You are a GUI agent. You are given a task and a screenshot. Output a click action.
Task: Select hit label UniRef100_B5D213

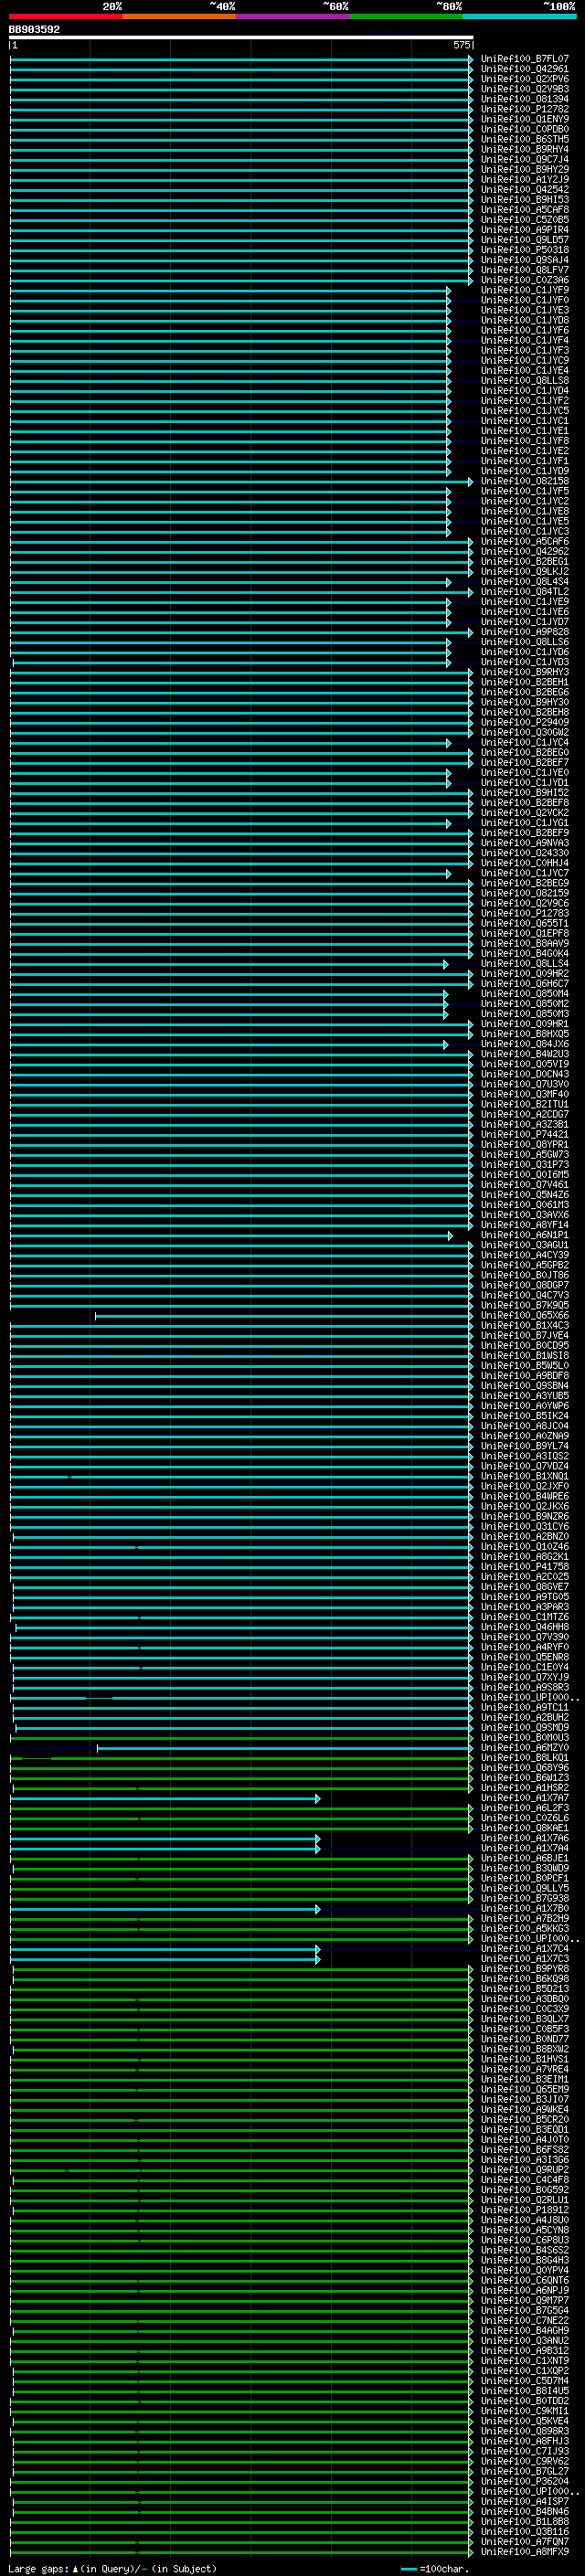coord(524,1988)
